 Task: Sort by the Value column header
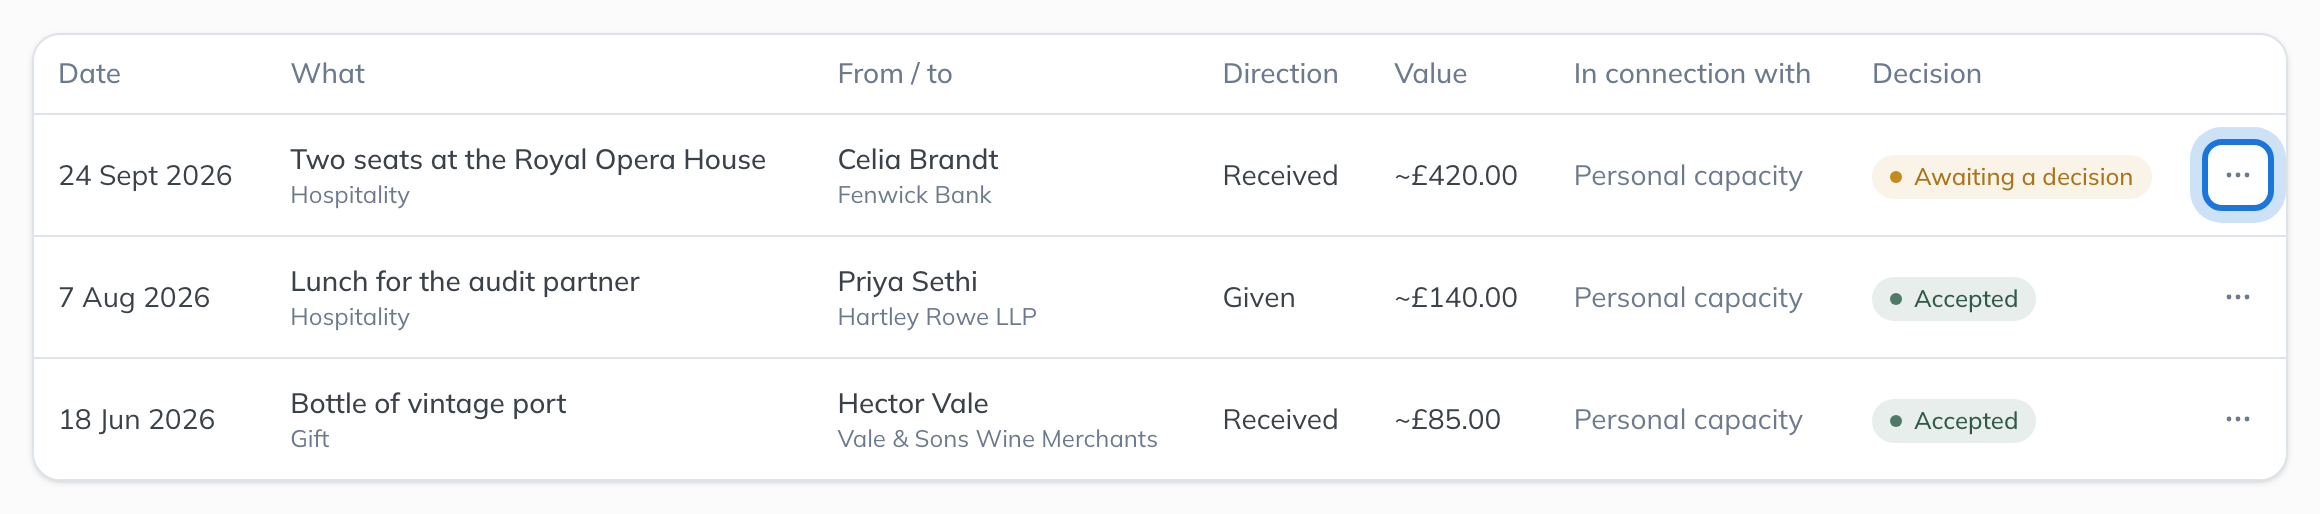click(1431, 74)
